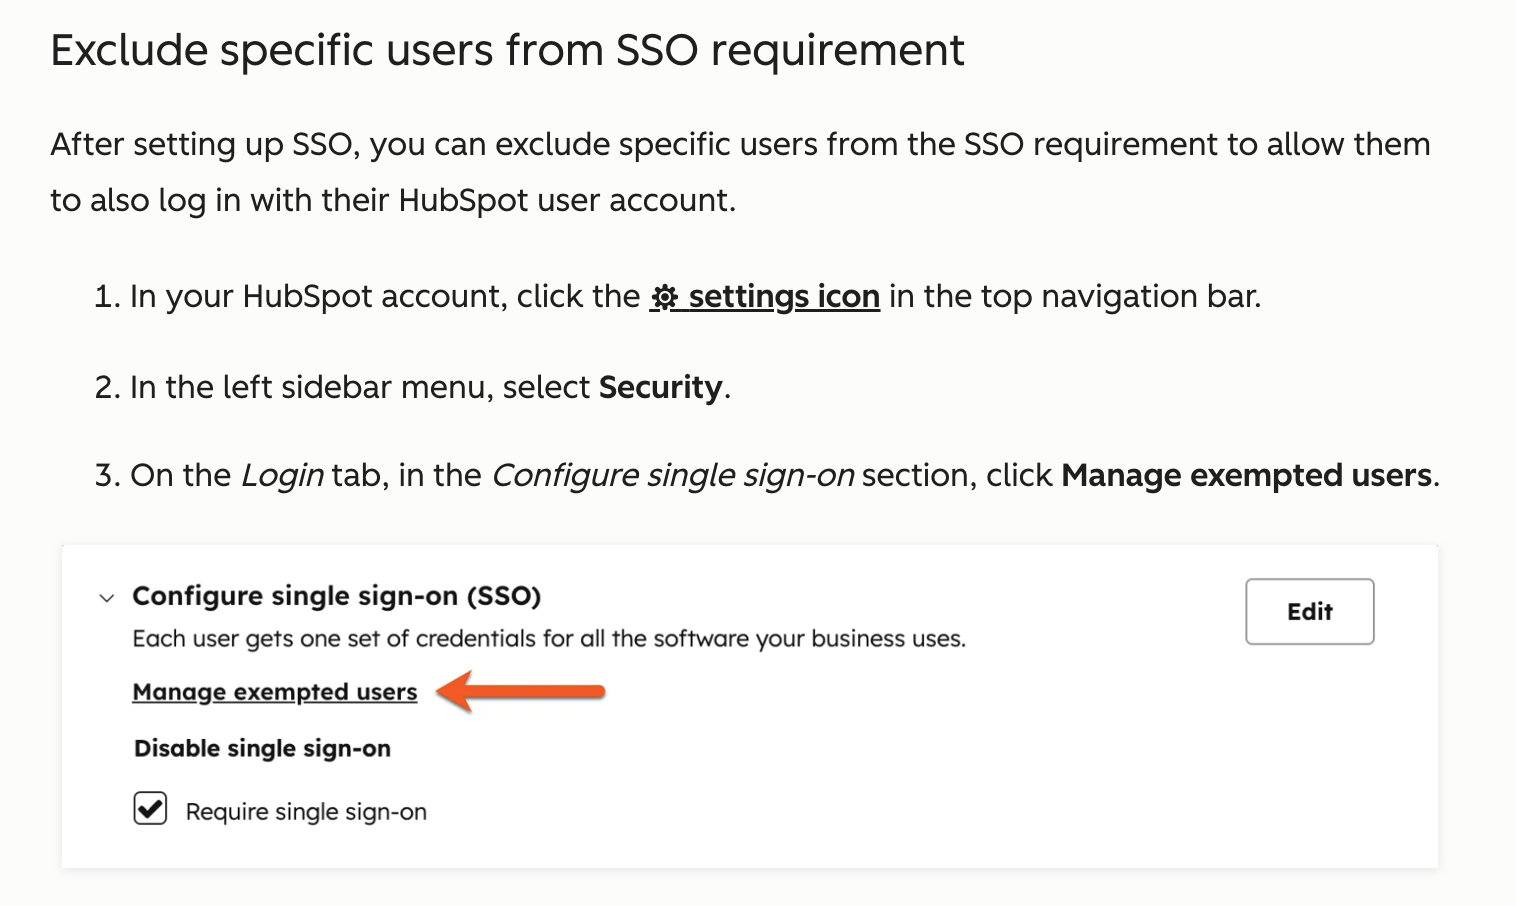This screenshot has width=1516, height=906.
Task: Click italic "Configure single sign-on" in step three
Action: [x=672, y=475]
